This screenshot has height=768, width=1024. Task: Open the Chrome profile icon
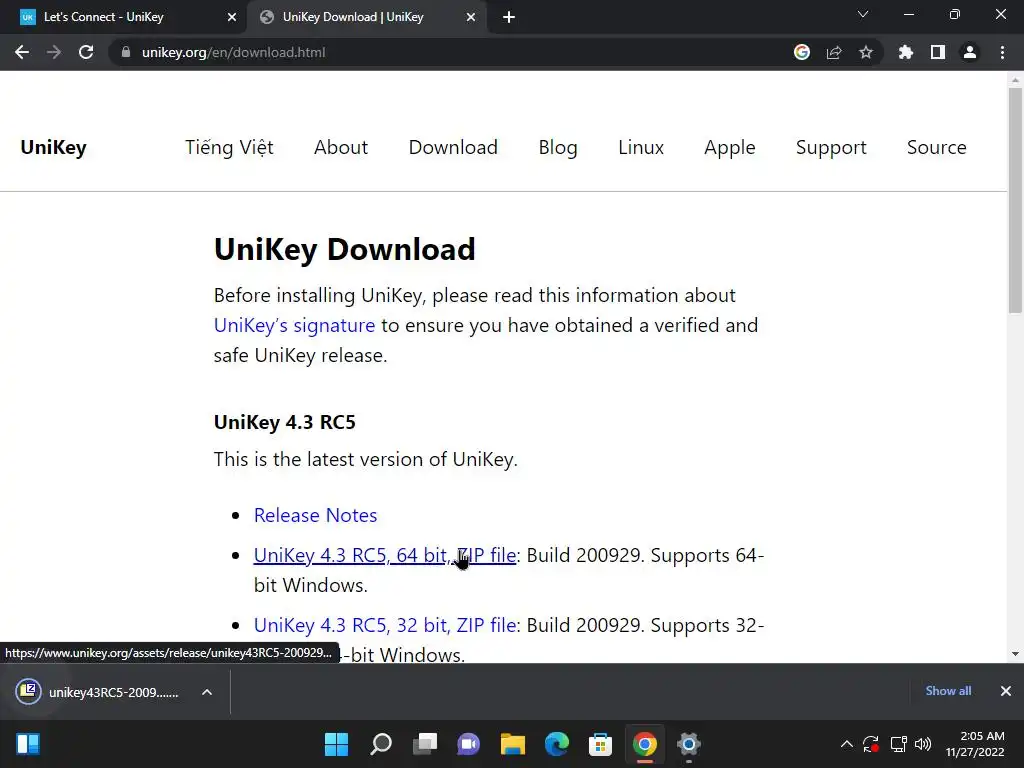[x=969, y=52]
